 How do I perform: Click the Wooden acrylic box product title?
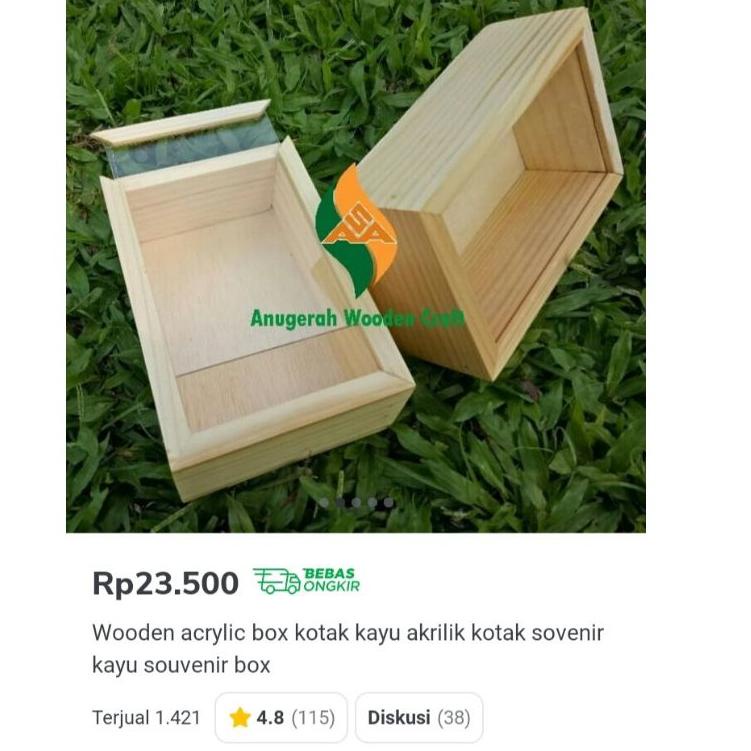click(348, 649)
